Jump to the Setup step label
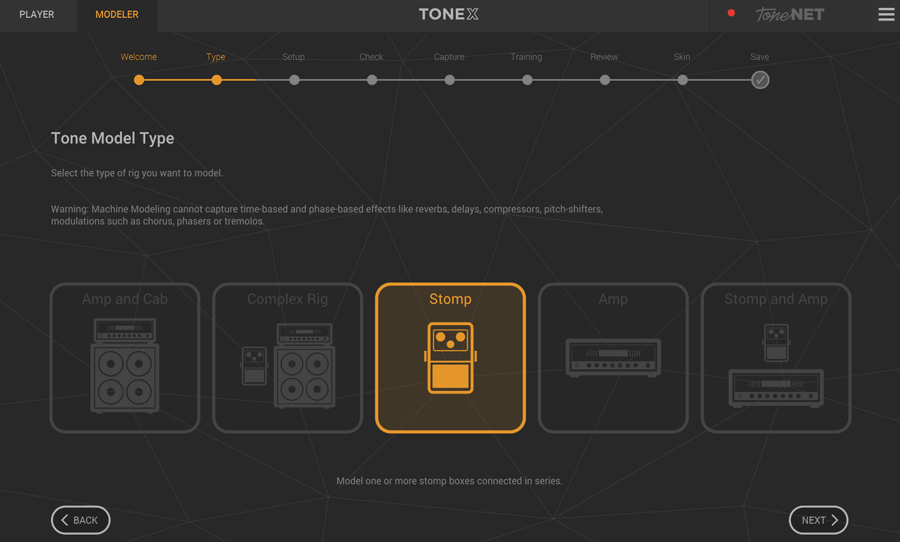This screenshot has width=900, height=542. (x=293, y=57)
